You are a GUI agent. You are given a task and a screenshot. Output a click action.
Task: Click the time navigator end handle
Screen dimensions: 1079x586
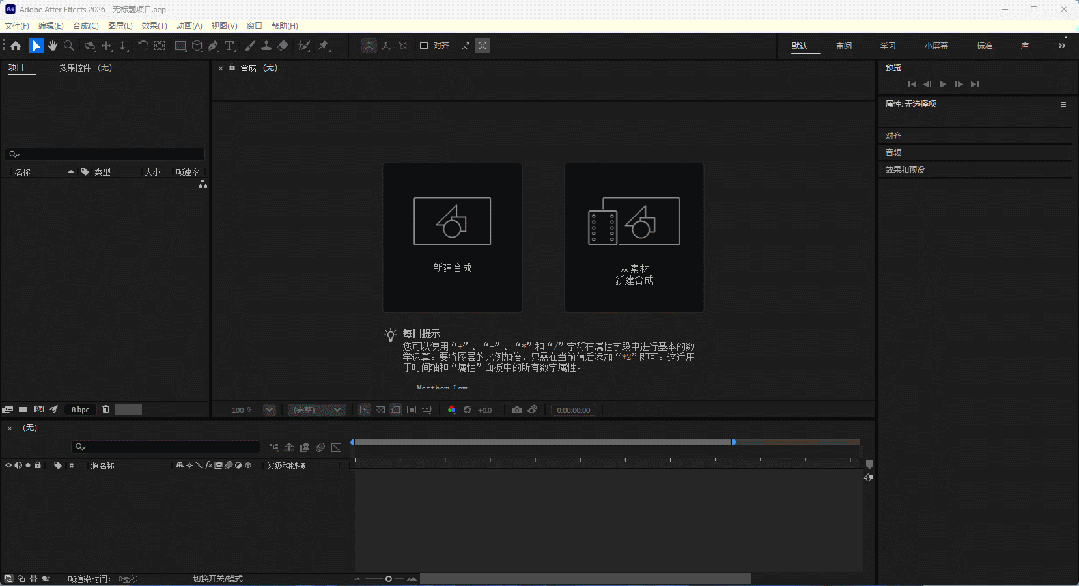pyautogui.click(x=734, y=442)
